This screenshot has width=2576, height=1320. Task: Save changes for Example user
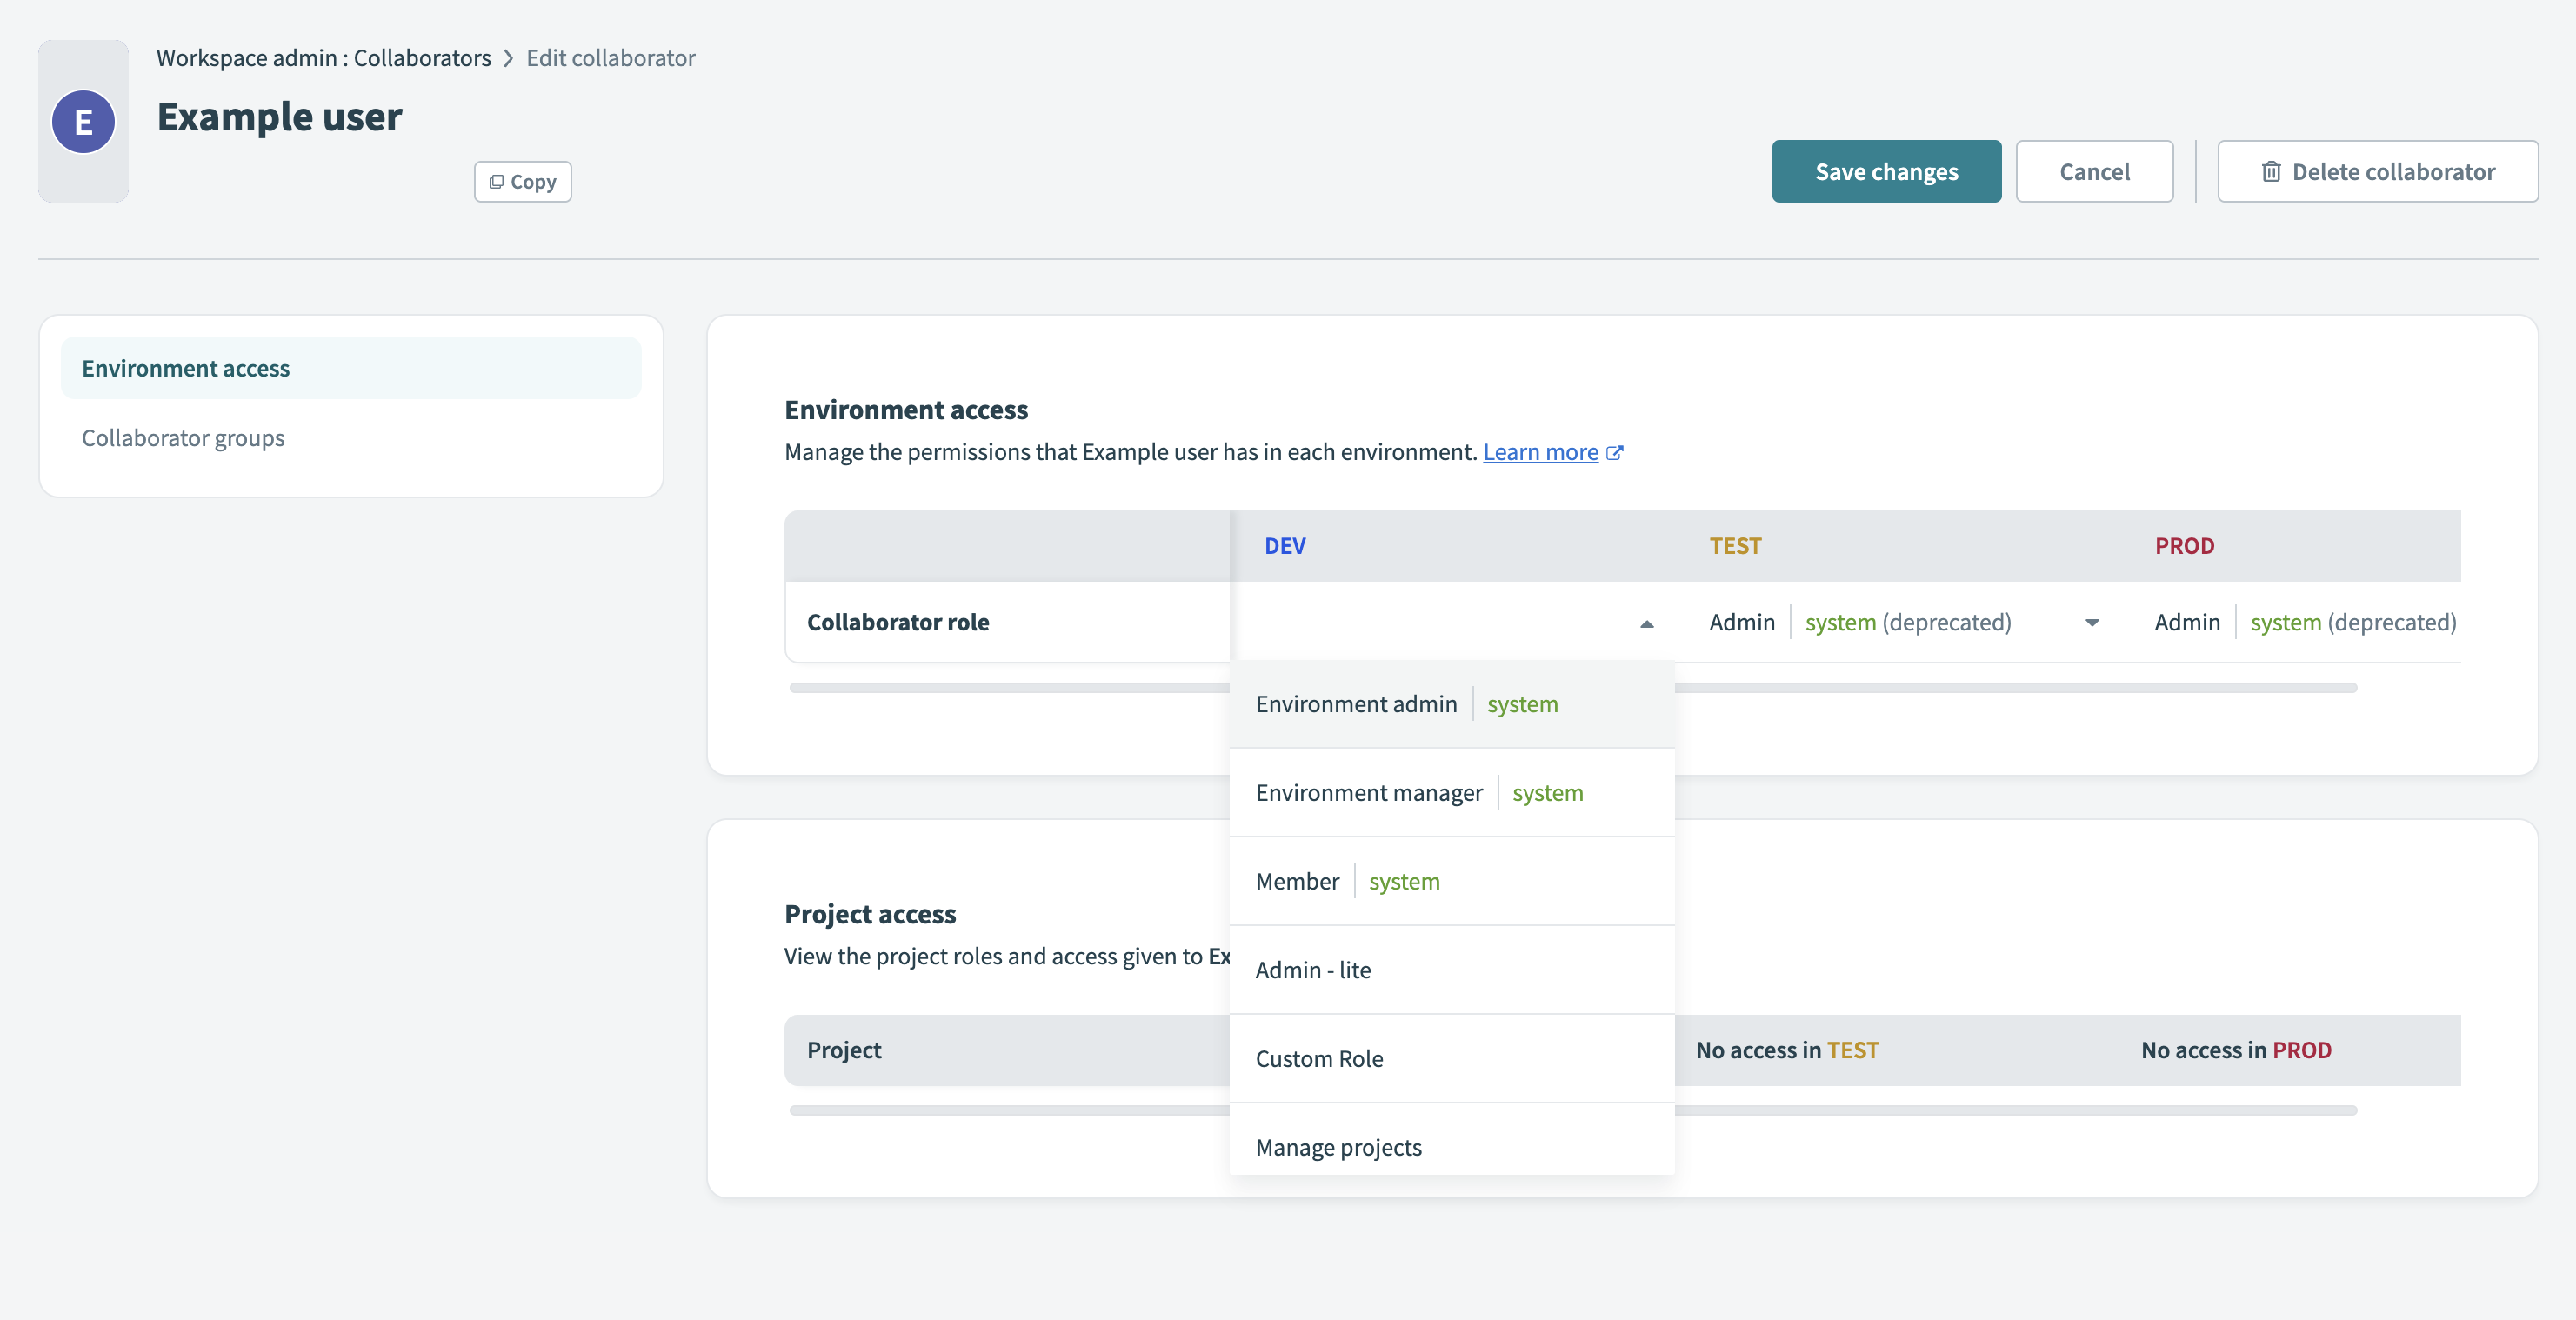coord(1886,171)
